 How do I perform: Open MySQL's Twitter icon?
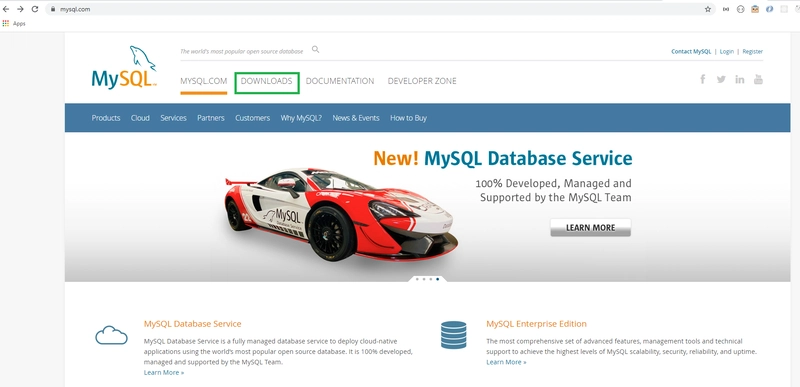coord(721,79)
